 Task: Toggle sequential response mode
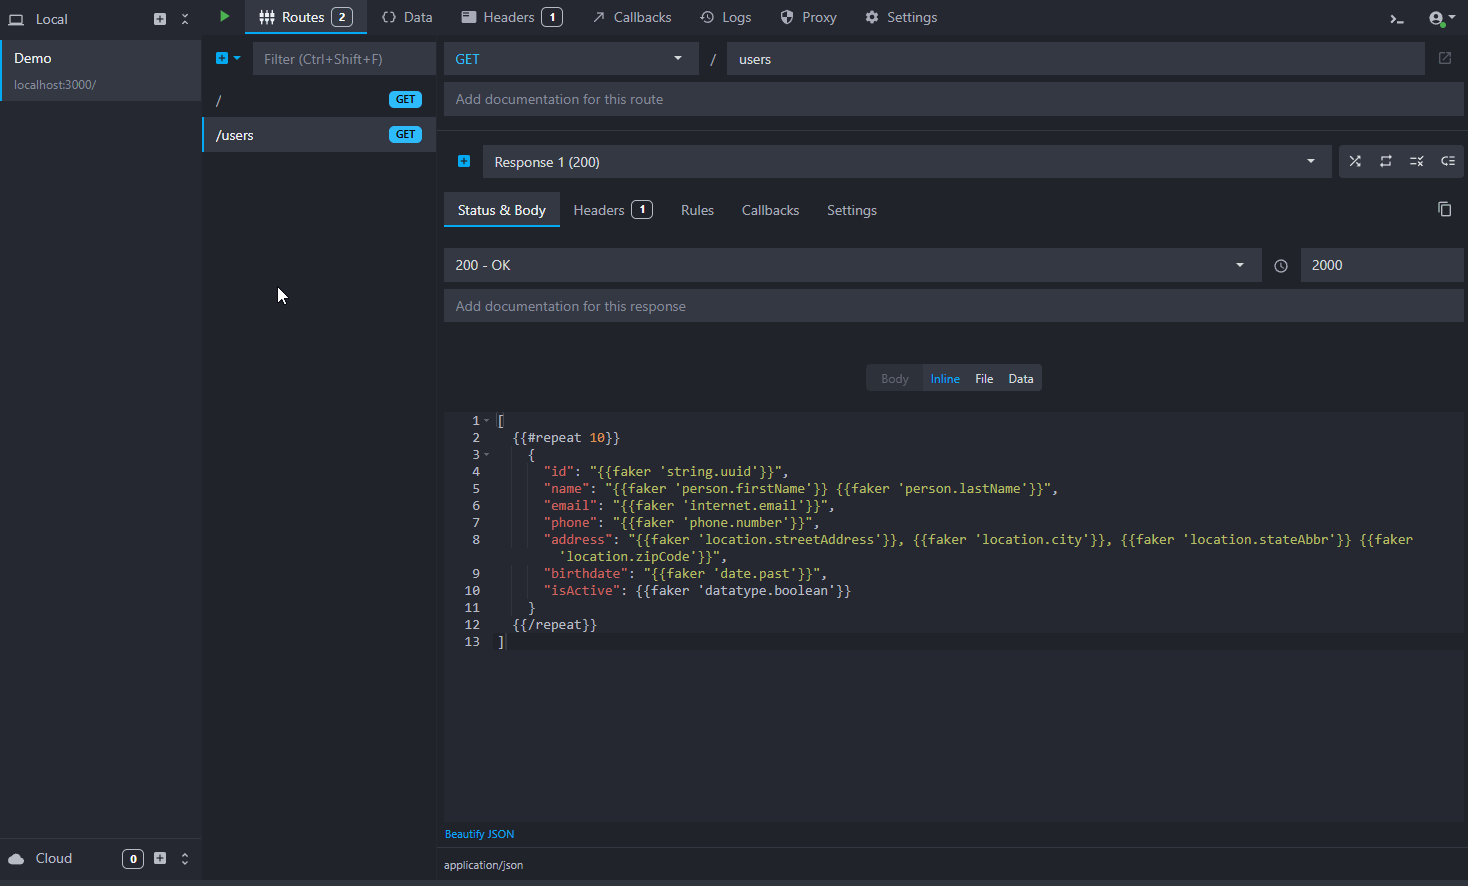1386,162
